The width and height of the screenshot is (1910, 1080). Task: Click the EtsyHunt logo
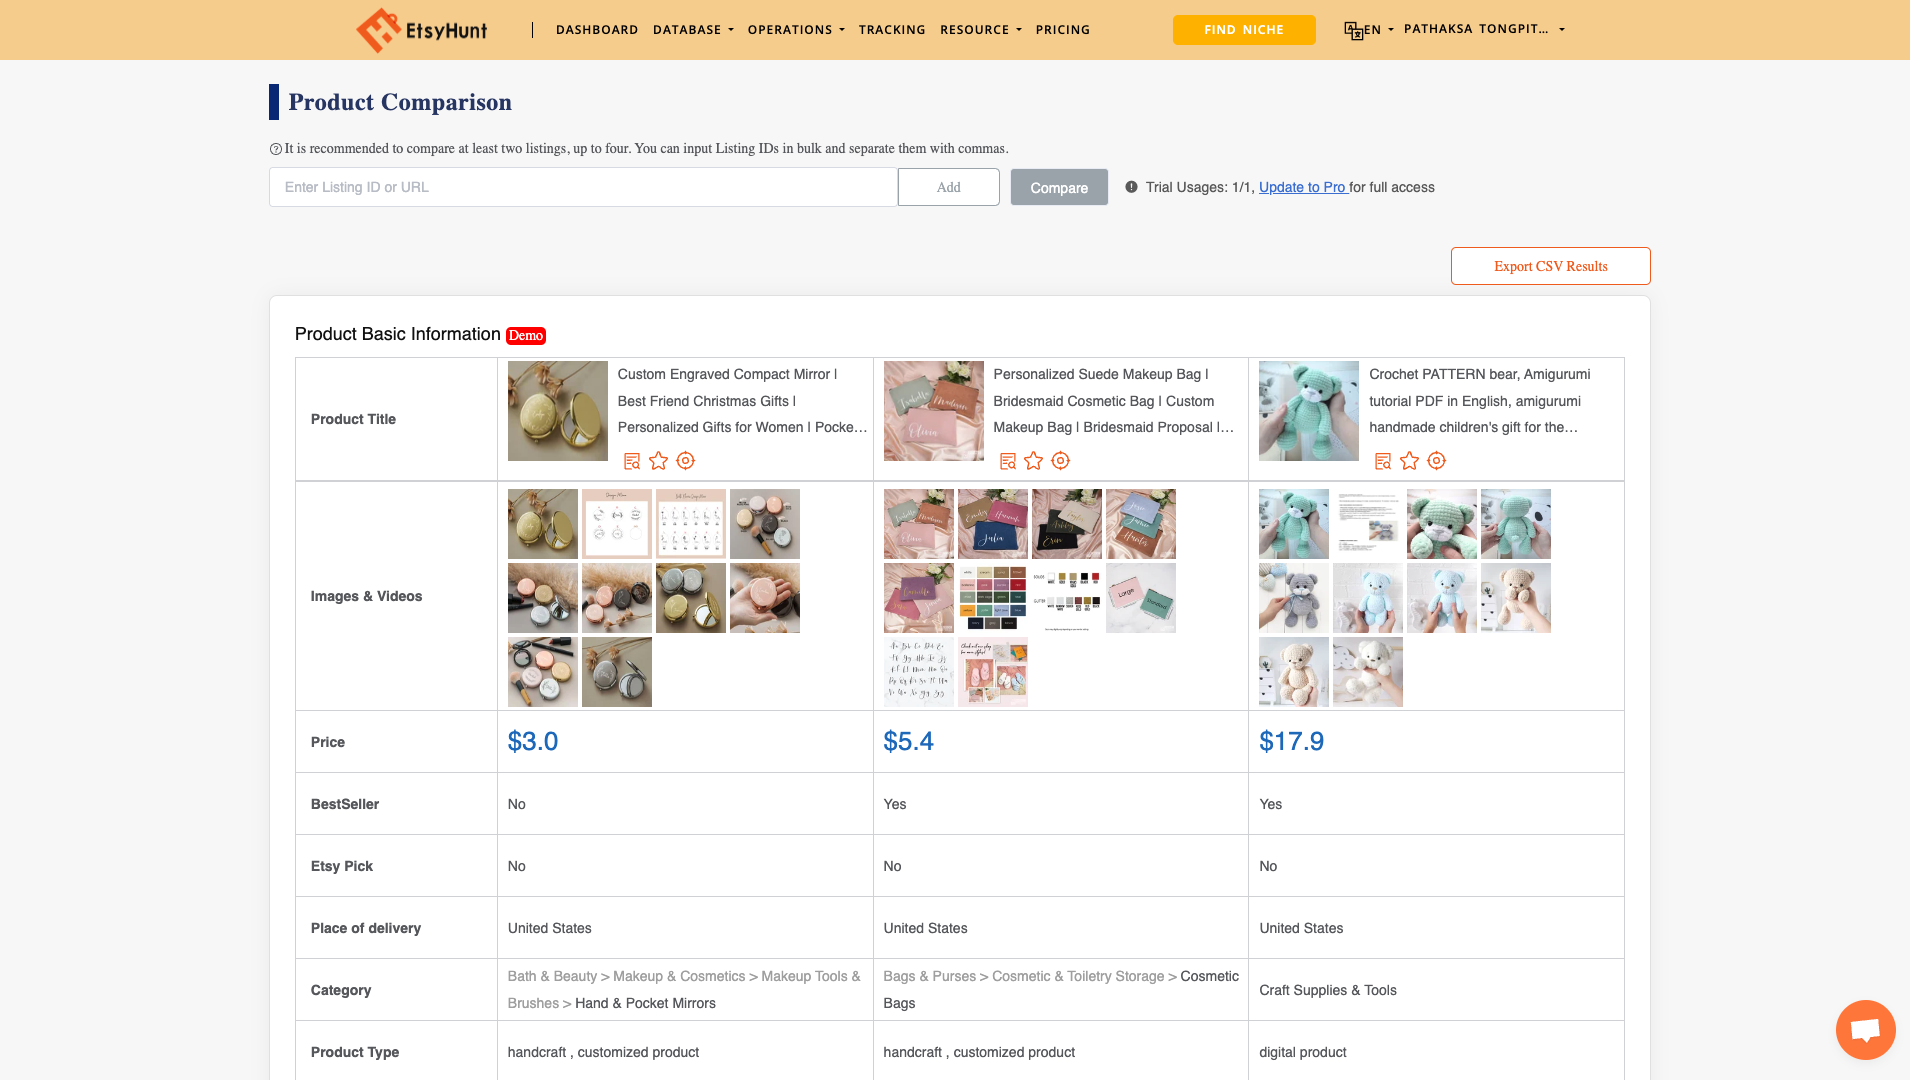coord(422,30)
